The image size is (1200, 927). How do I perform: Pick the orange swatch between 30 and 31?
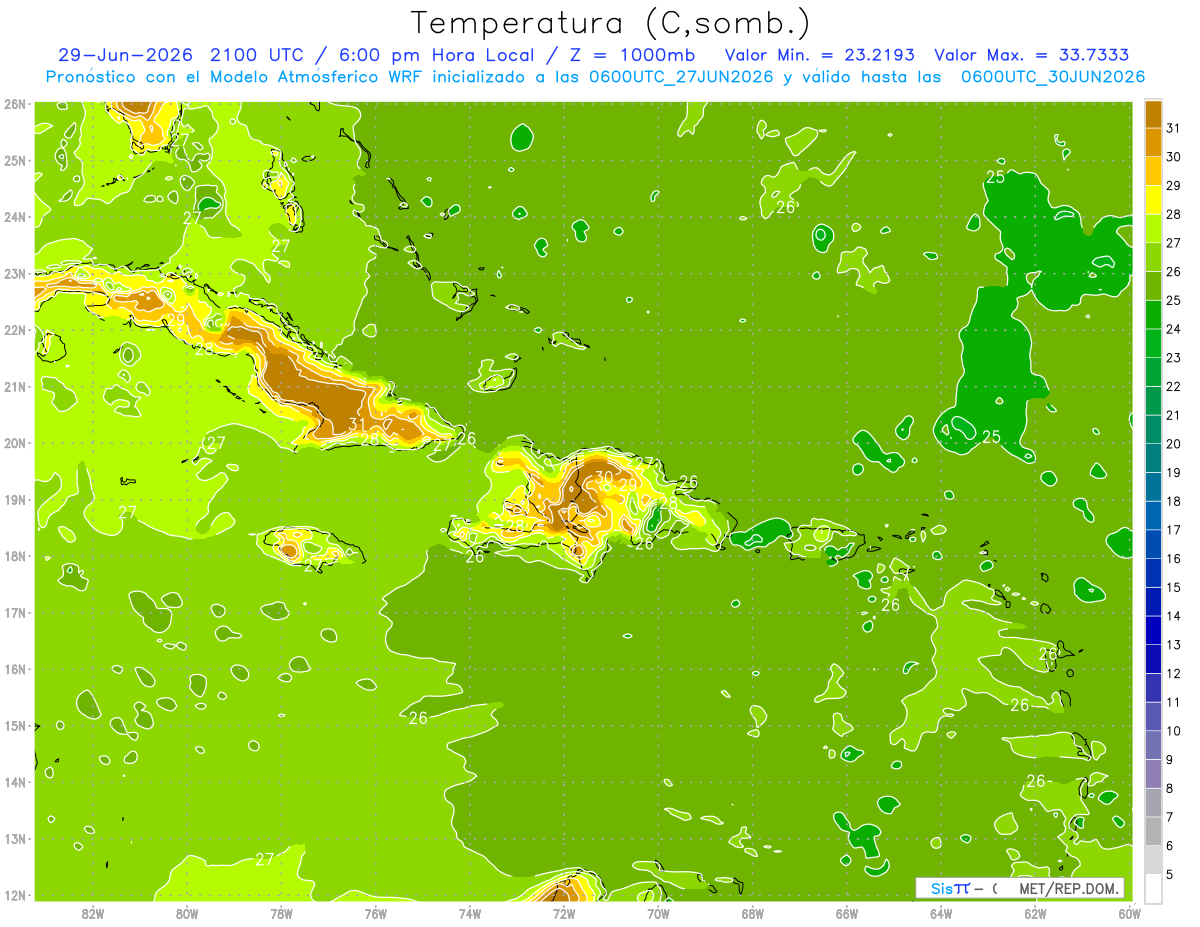point(1153,142)
